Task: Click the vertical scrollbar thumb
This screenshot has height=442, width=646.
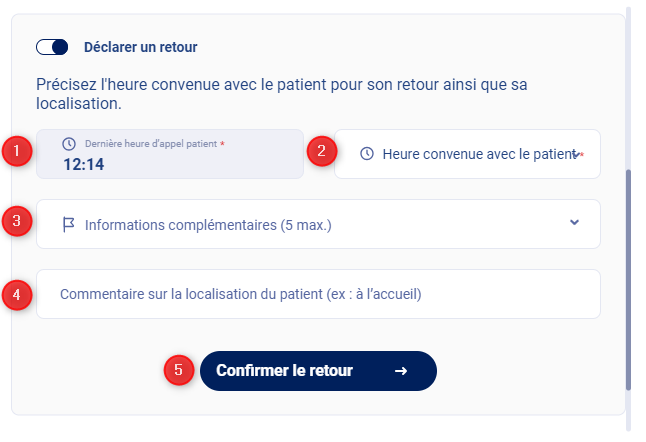Action: [628, 280]
